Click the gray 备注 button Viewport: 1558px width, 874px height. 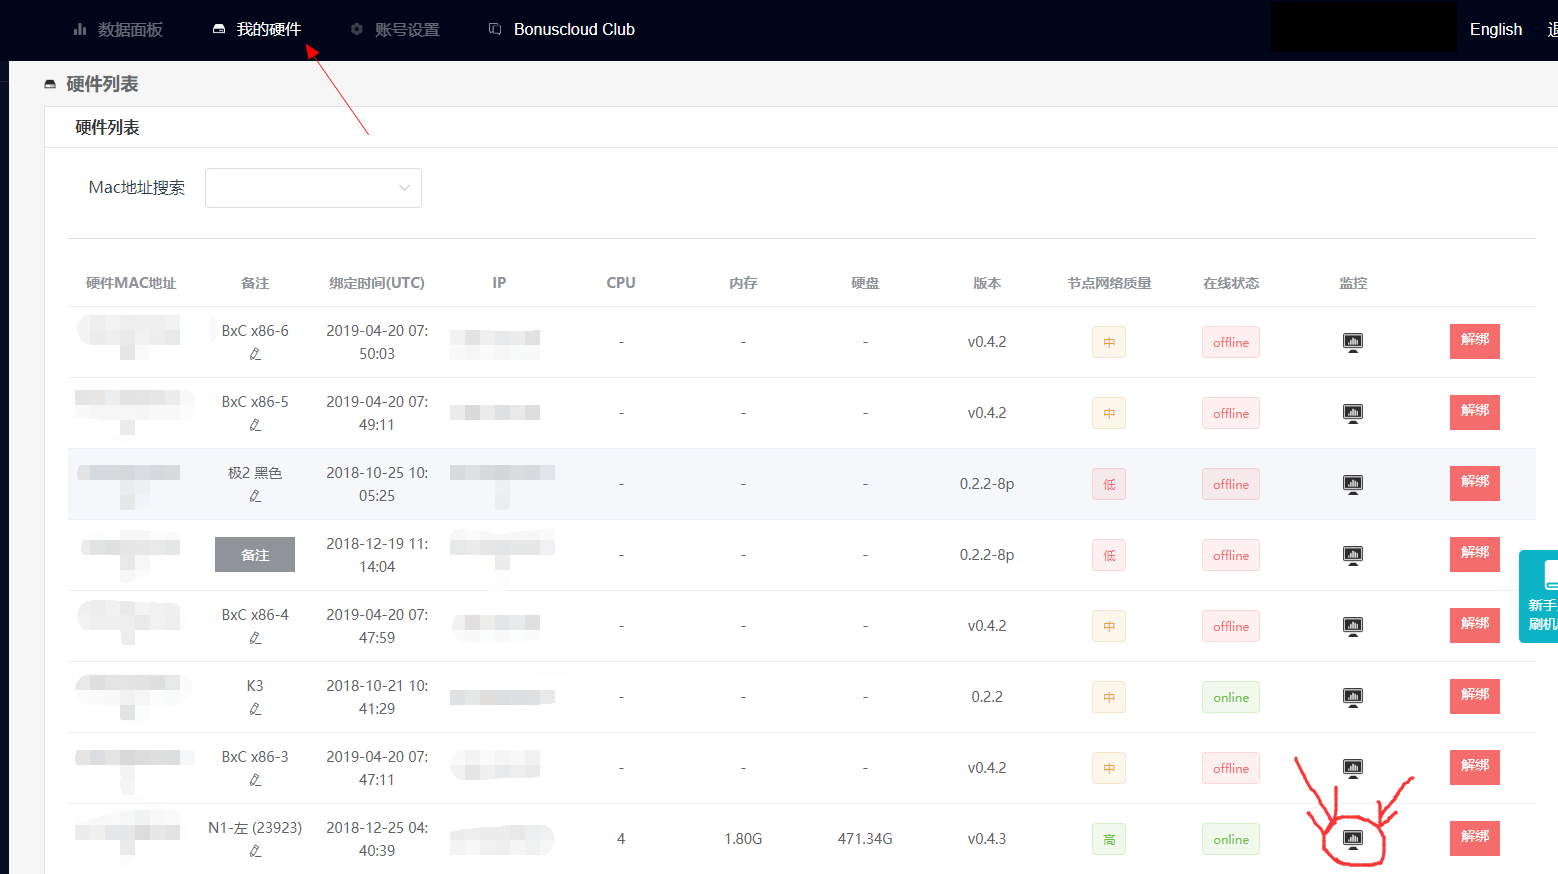tap(255, 555)
